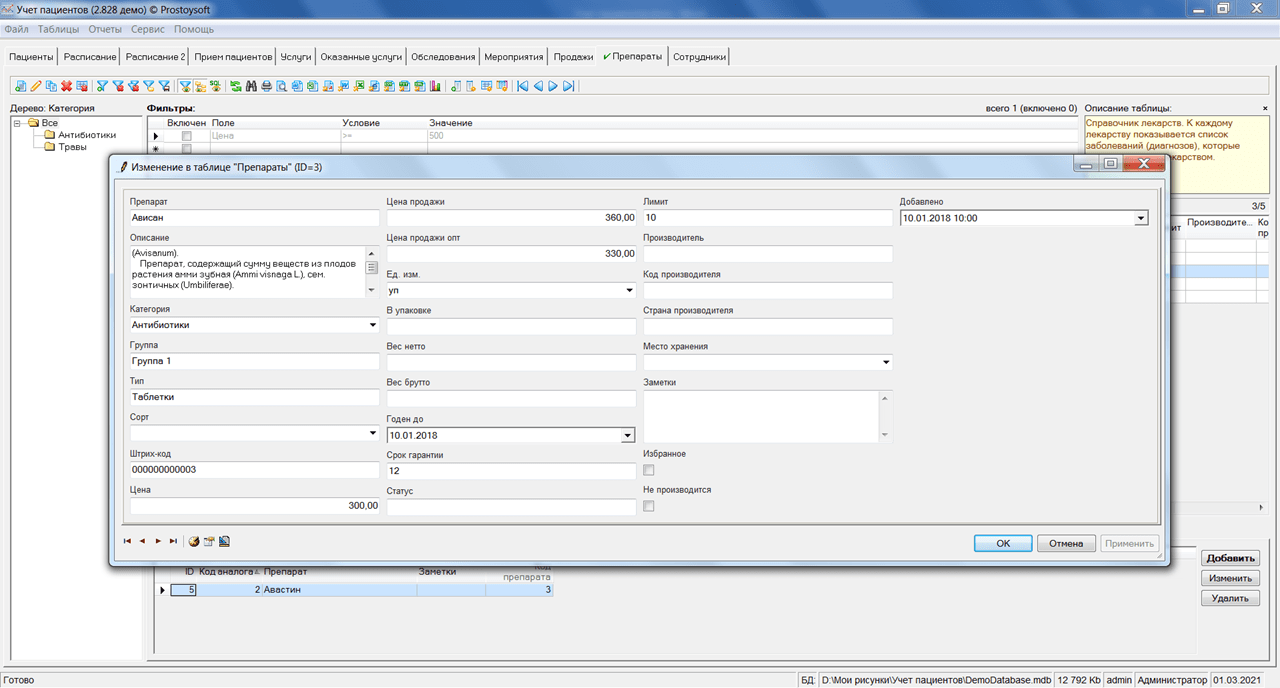The image size is (1280, 688).
Task: Click the green refresh arrows toolbar icon
Action: [236, 86]
